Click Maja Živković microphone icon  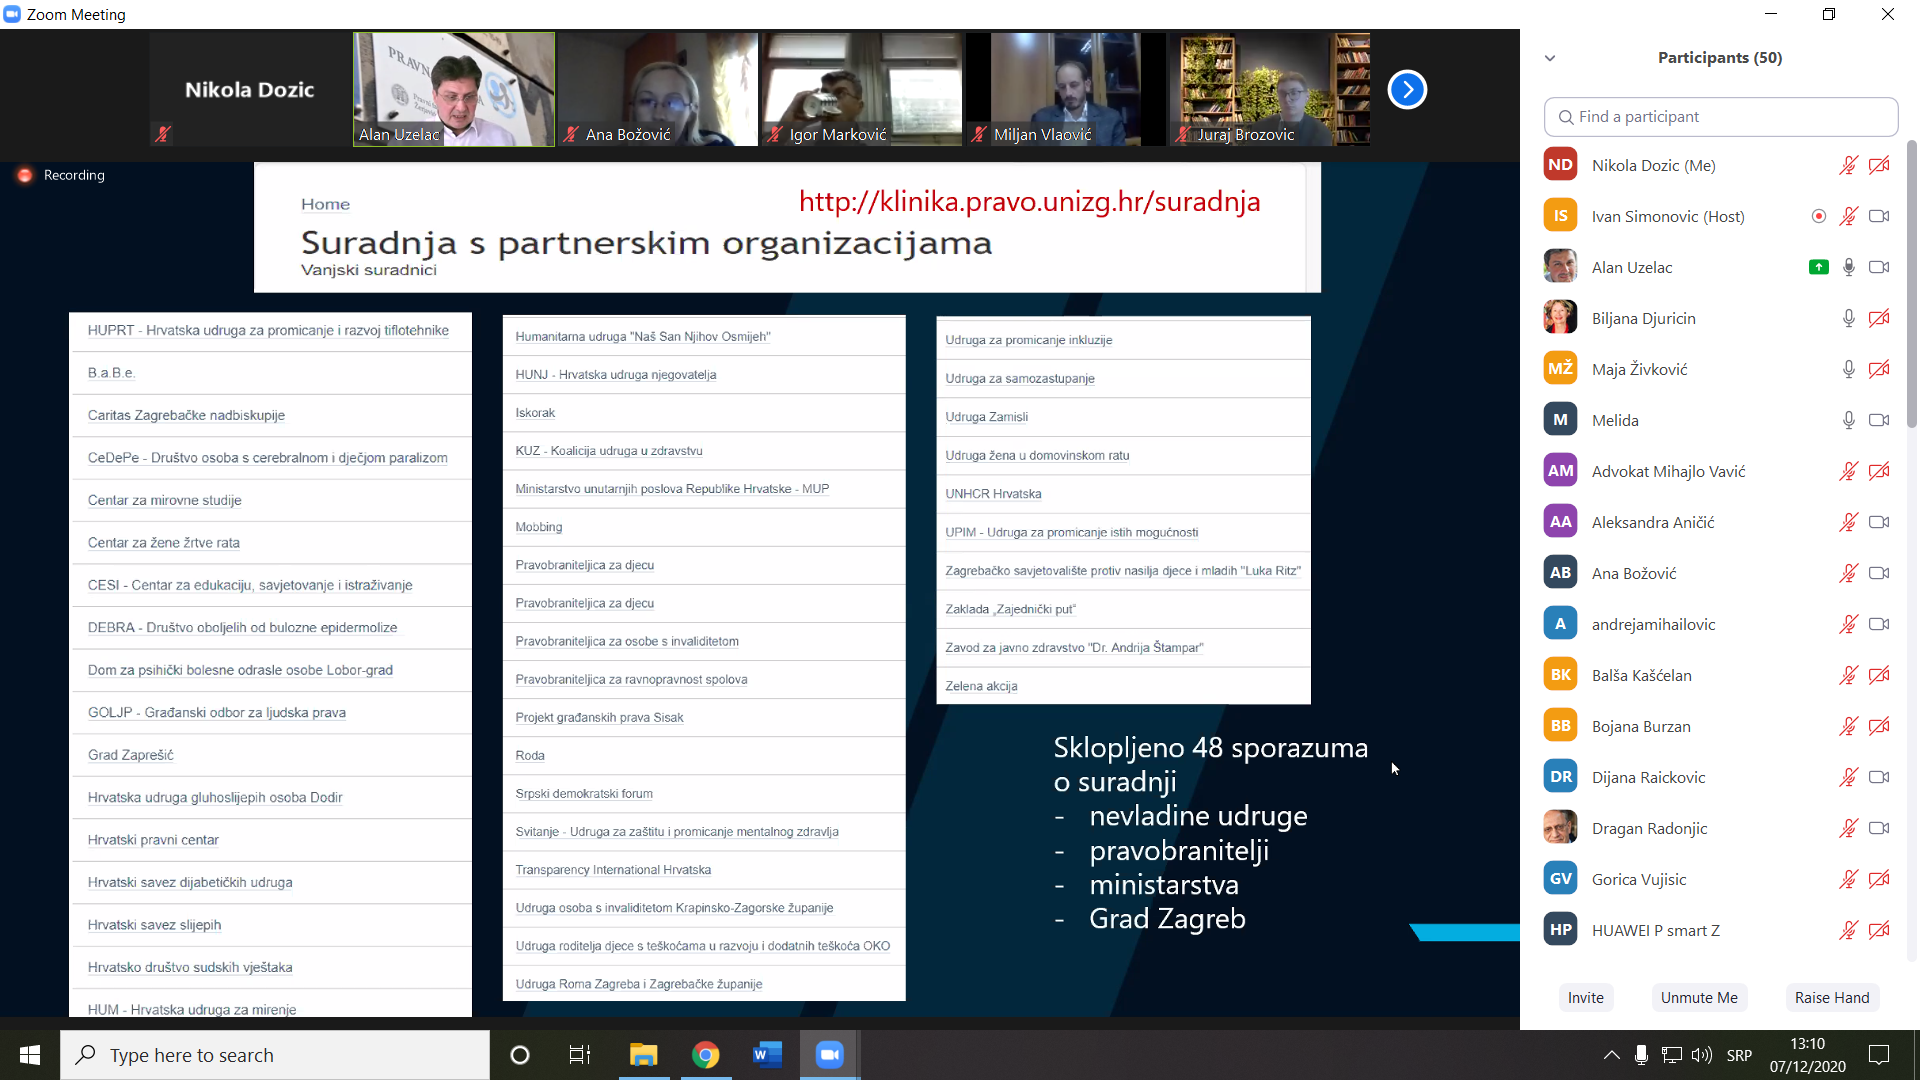[x=1849, y=369]
